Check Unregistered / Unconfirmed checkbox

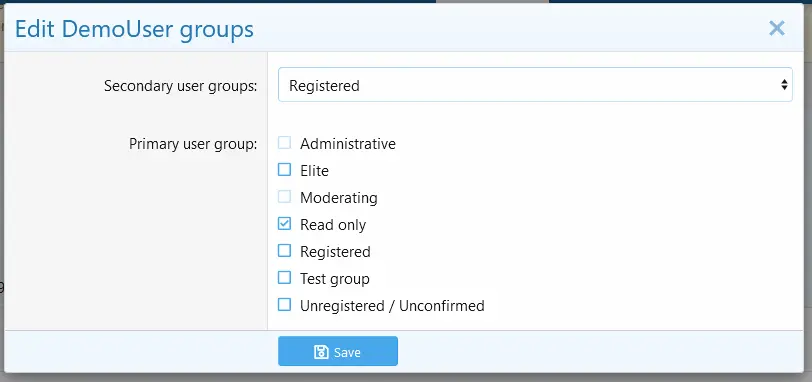284,304
